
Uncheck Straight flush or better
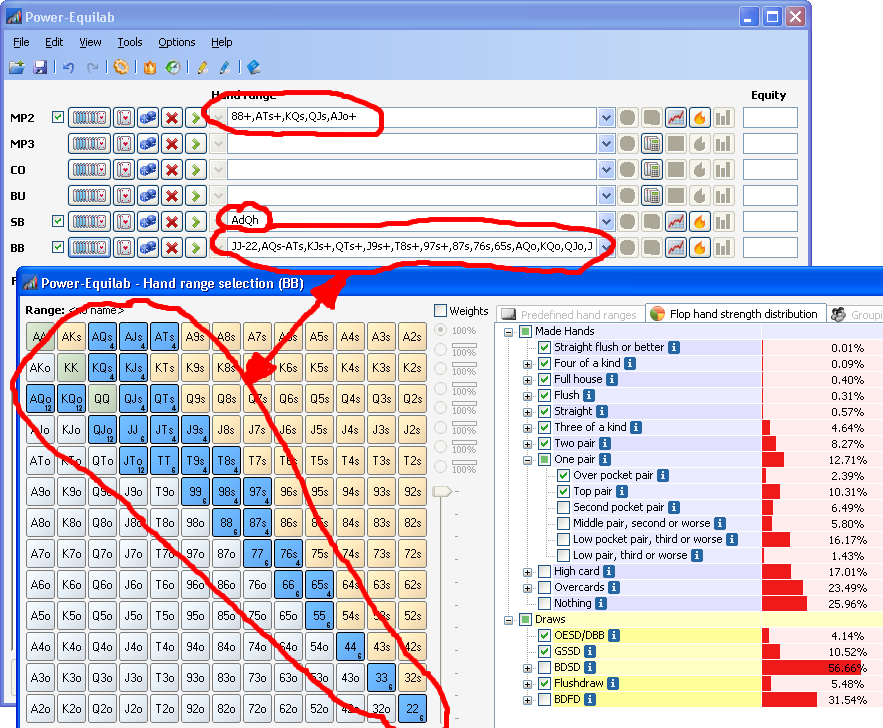tap(544, 347)
